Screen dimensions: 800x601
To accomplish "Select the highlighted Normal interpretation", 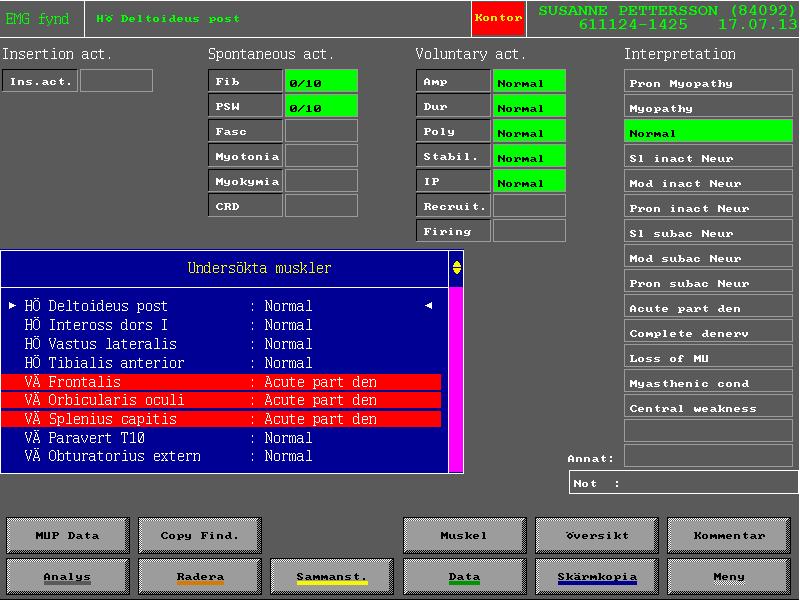I will coord(708,131).
